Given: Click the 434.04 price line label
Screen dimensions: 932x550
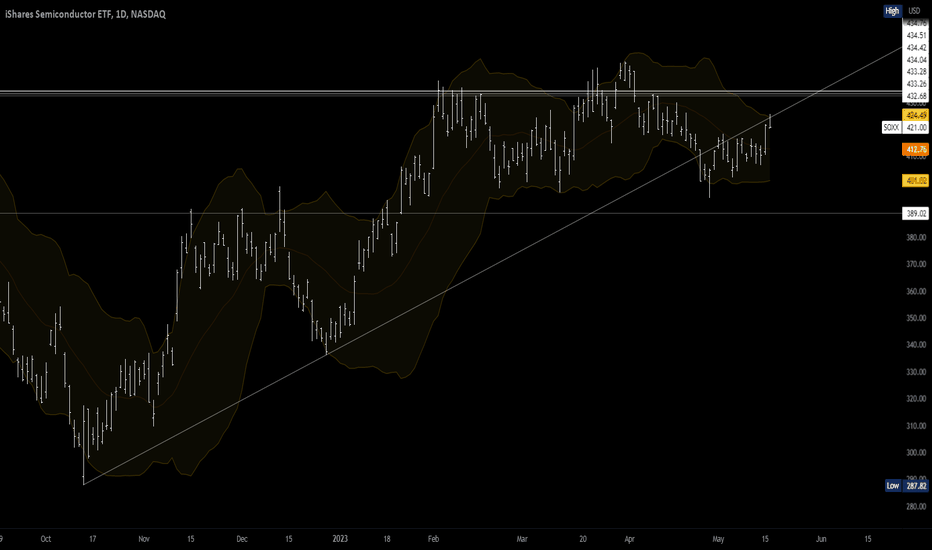Looking at the screenshot, I should click(916, 59).
